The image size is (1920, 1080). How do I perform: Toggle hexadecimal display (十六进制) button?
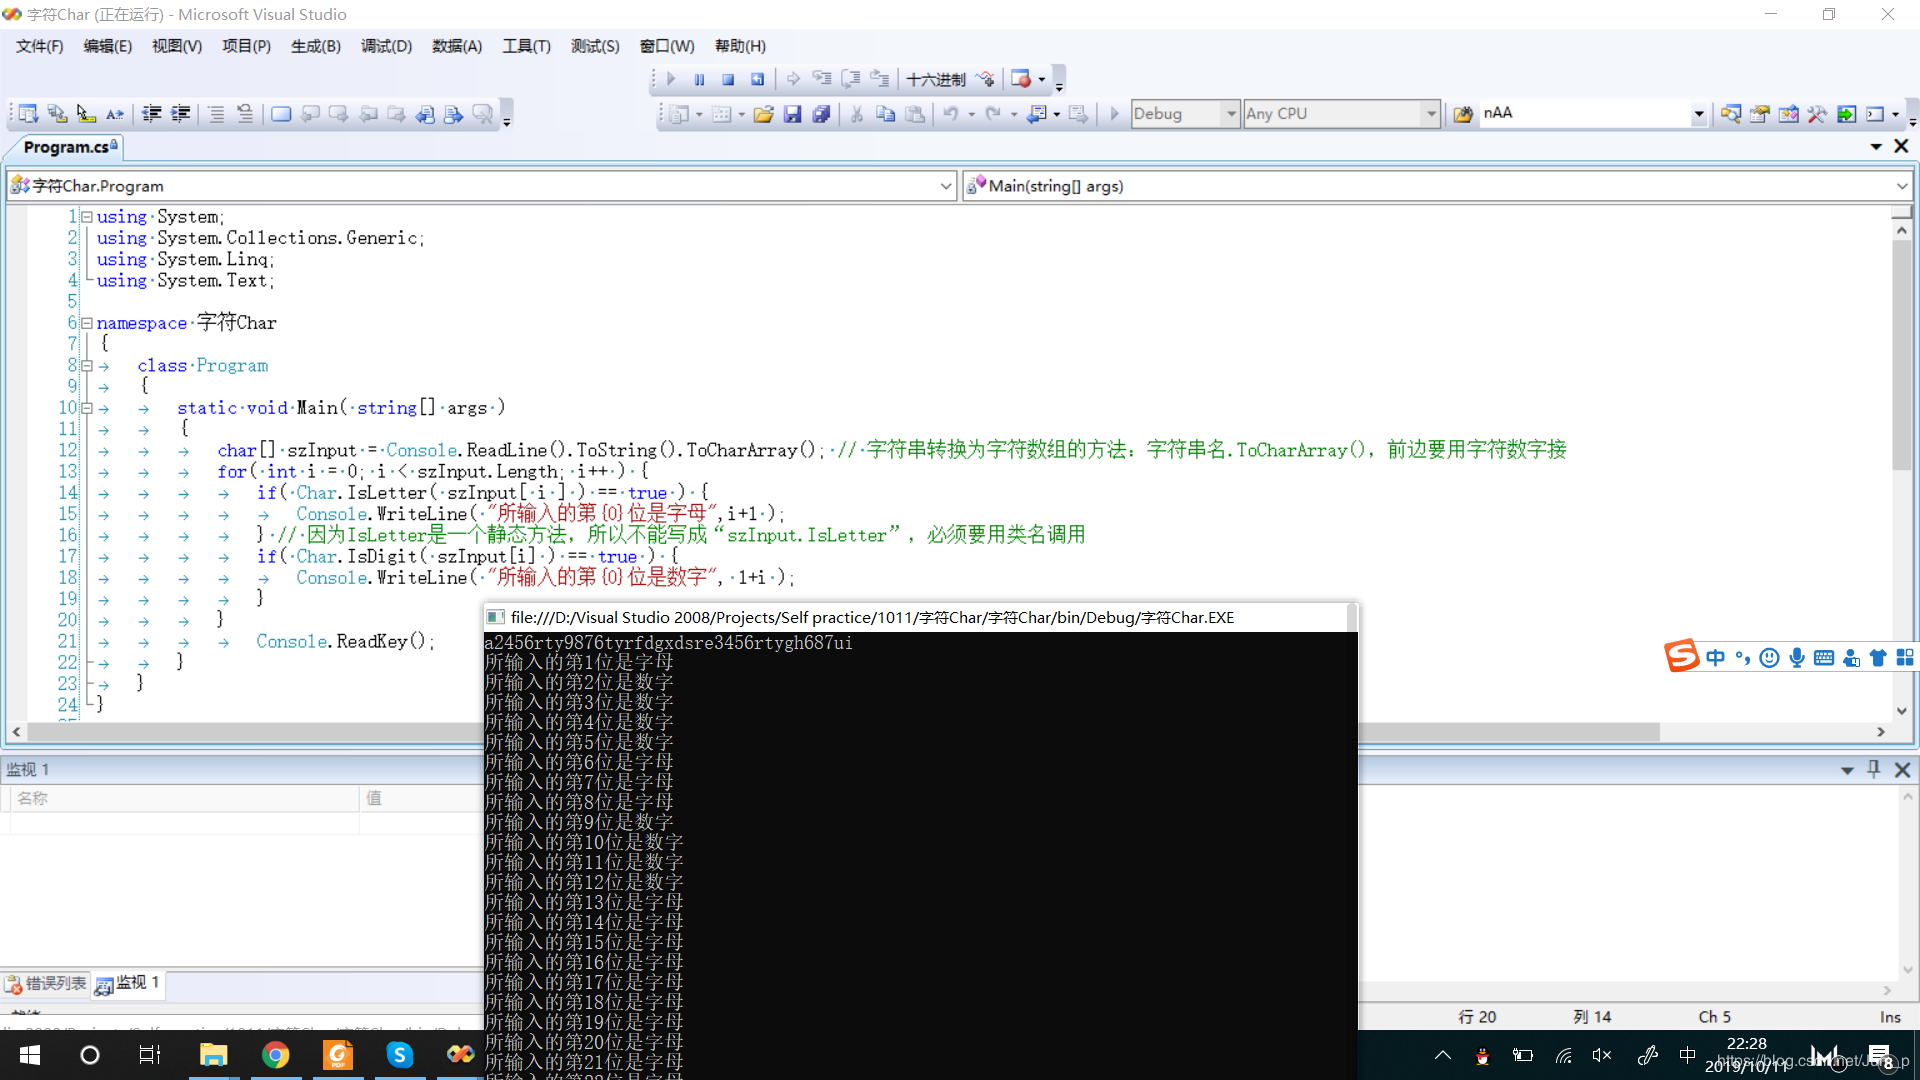[935, 79]
